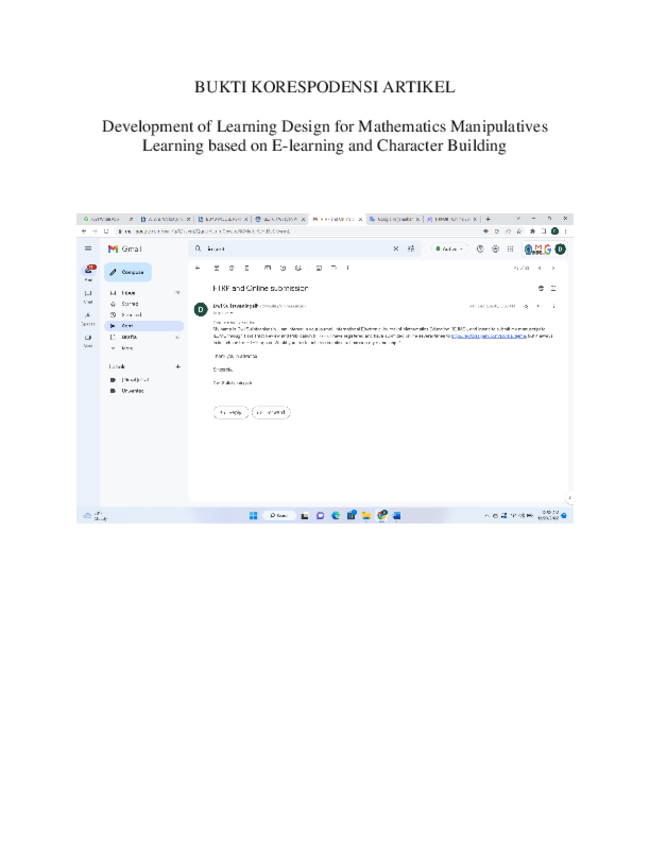Switch to the fourth browser tab
Viewport: 650px width, 841px height.
[280, 219]
